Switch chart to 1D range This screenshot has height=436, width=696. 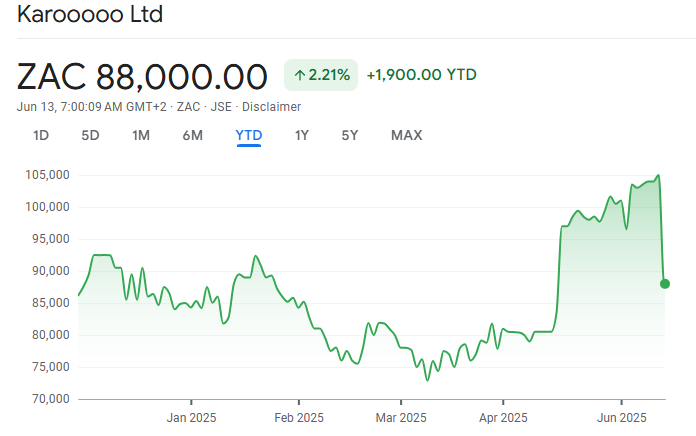pos(41,135)
